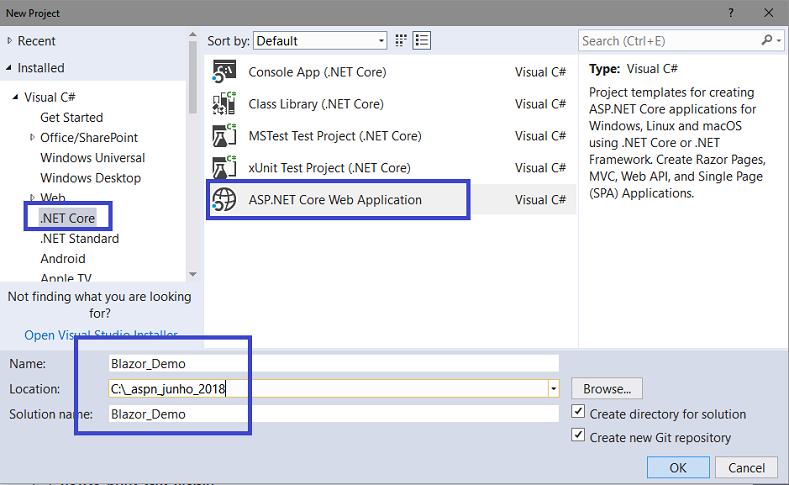This screenshot has width=789, height=485.
Task: Collapse the Installed node
Action: tap(9, 67)
